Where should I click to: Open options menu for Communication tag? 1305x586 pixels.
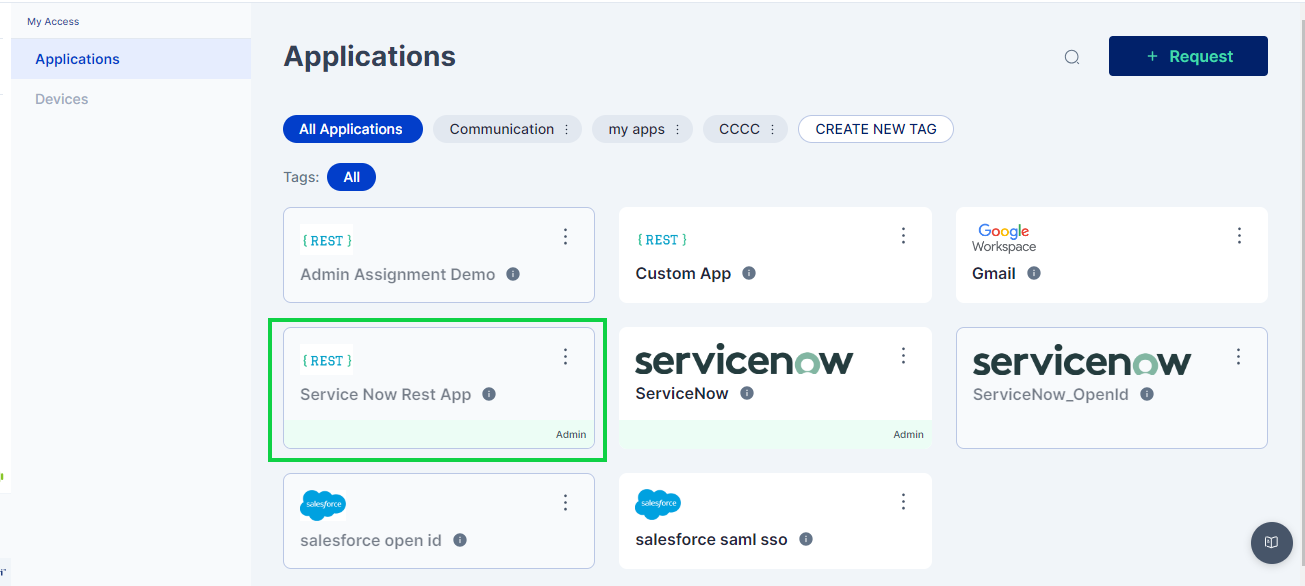pyautogui.click(x=567, y=130)
